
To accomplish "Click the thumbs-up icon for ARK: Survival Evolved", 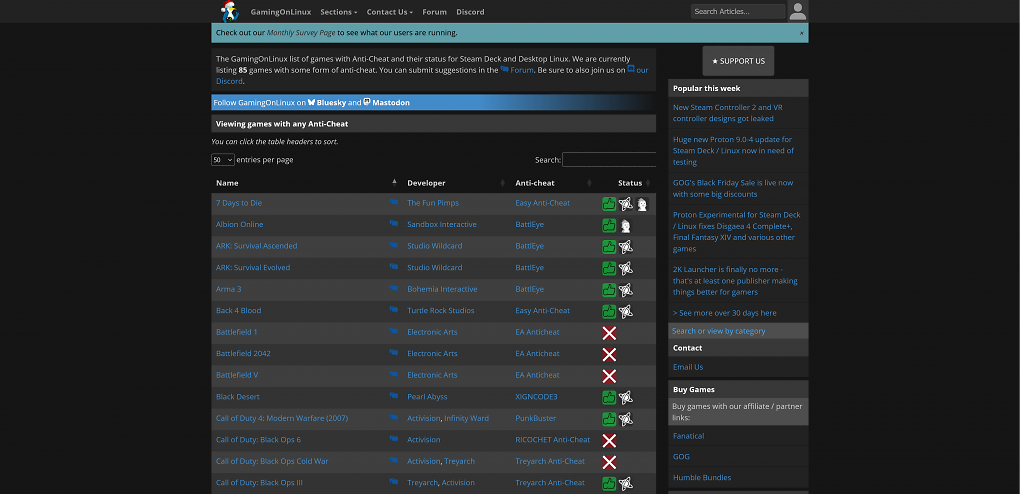I will (609, 268).
